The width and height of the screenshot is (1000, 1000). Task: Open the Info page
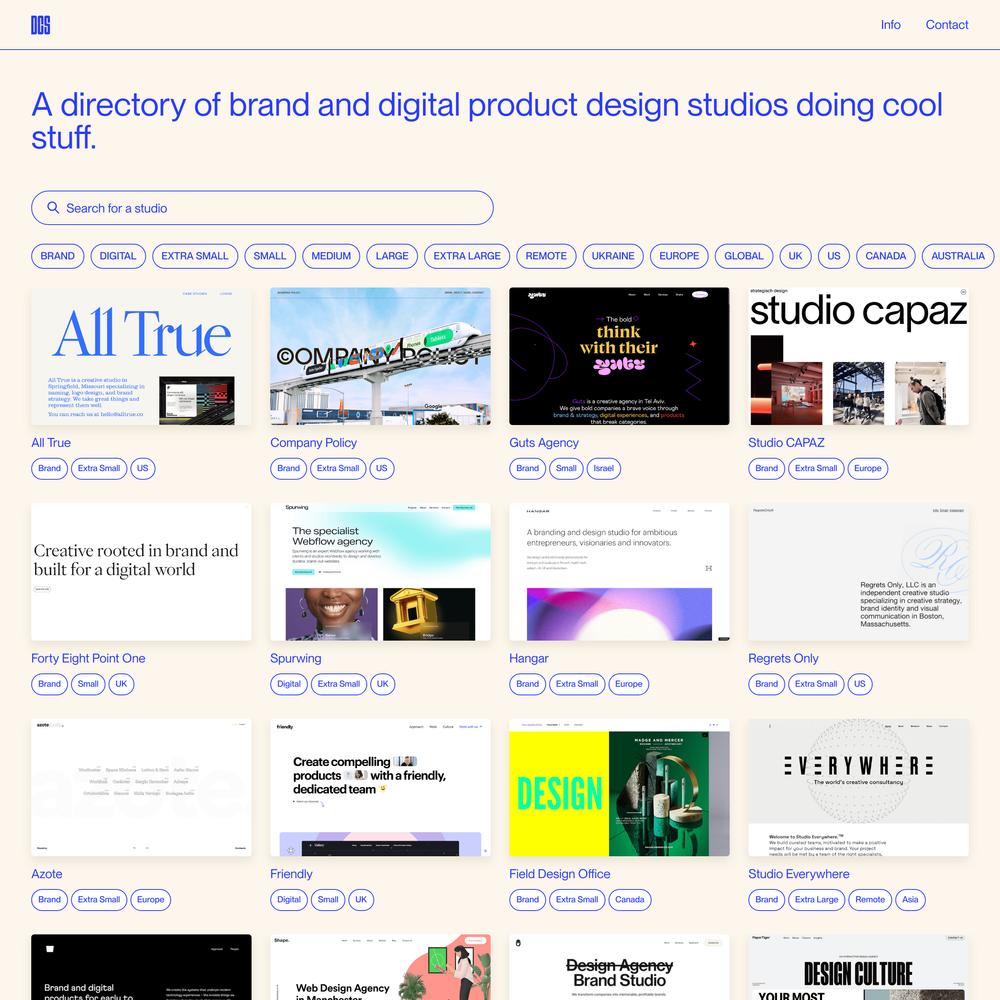[x=890, y=25]
